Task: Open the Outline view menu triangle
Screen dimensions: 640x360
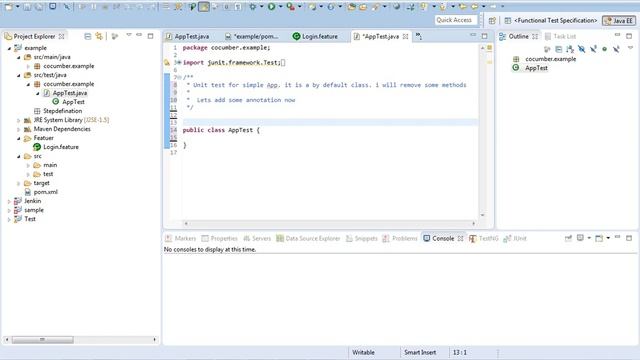Action: click(x=630, y=48)
